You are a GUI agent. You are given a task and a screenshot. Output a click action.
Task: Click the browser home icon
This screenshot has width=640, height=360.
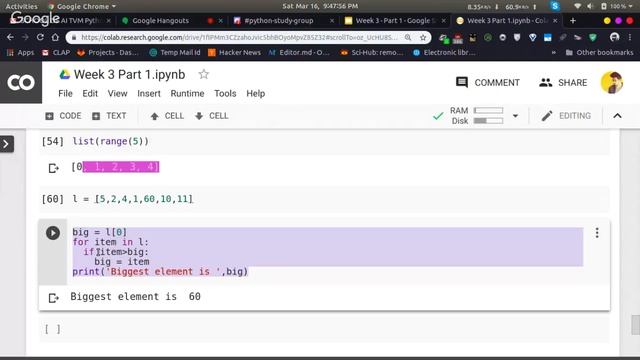point(55,37)
